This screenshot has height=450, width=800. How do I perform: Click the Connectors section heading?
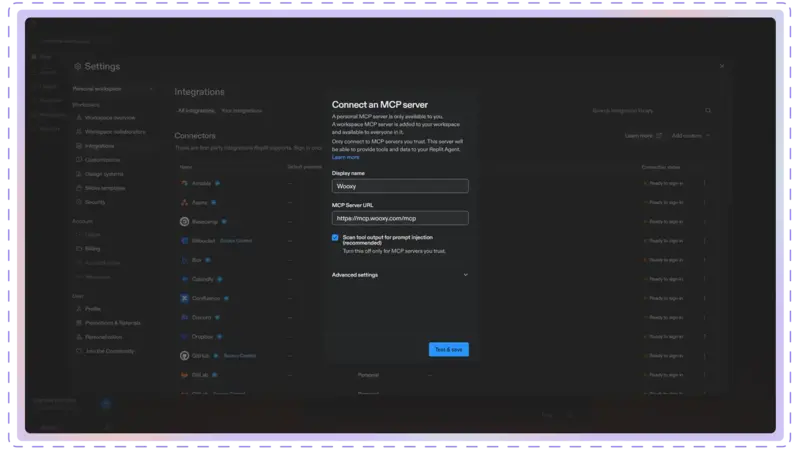[x=195, y=136]
